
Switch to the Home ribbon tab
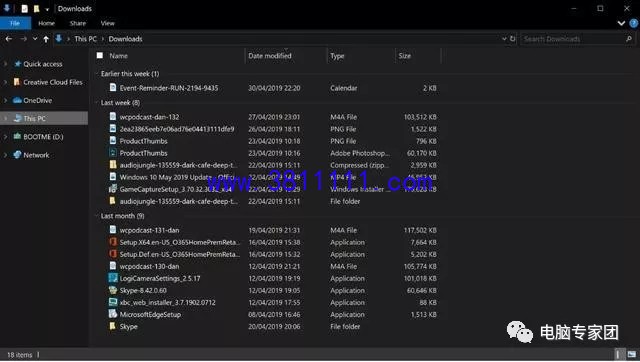[47, 23]
